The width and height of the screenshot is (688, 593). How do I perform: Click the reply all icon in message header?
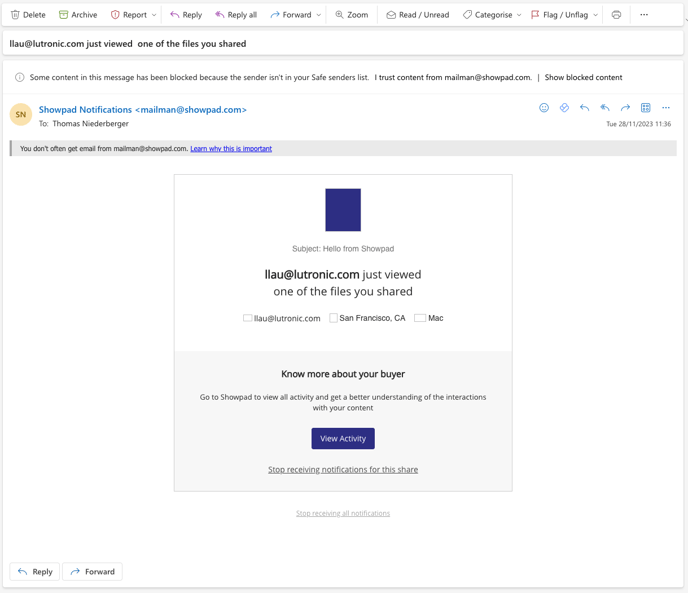[605, 108]
